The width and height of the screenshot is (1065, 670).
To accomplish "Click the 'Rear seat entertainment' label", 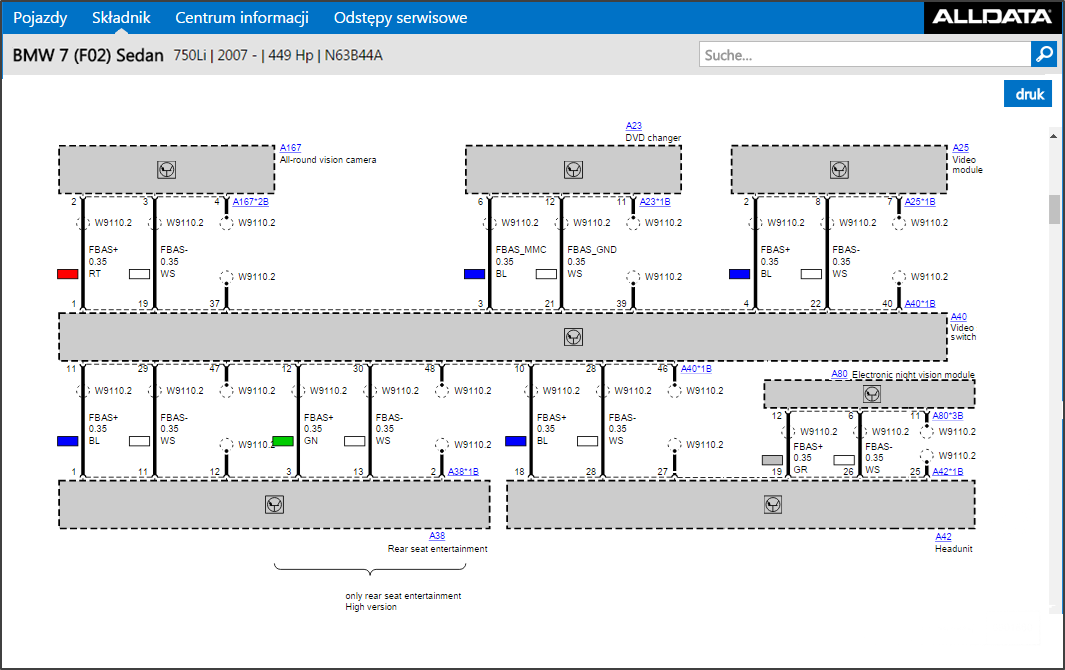I will (x=437, y=548).
